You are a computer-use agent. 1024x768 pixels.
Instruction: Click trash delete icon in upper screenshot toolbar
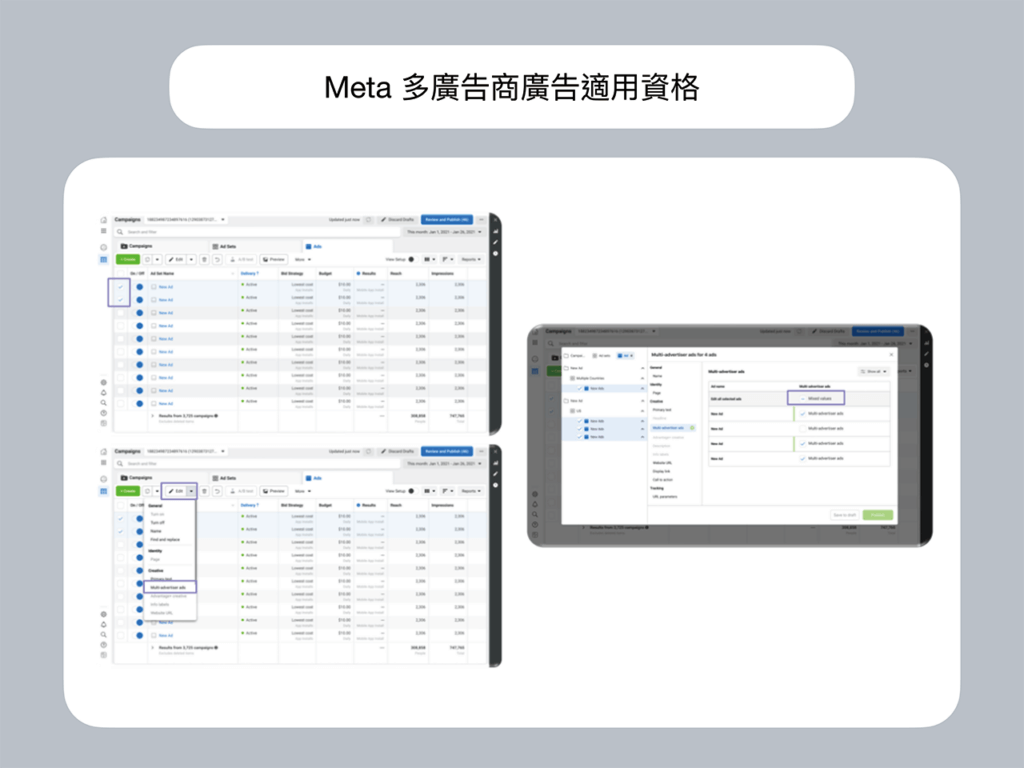(204, 259)
